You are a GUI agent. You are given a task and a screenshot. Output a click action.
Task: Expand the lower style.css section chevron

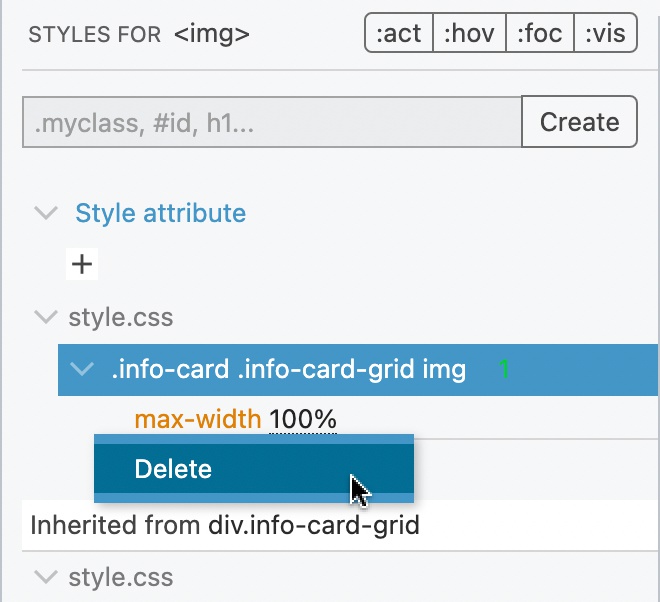pyautogui.click(x=45, y=577)
